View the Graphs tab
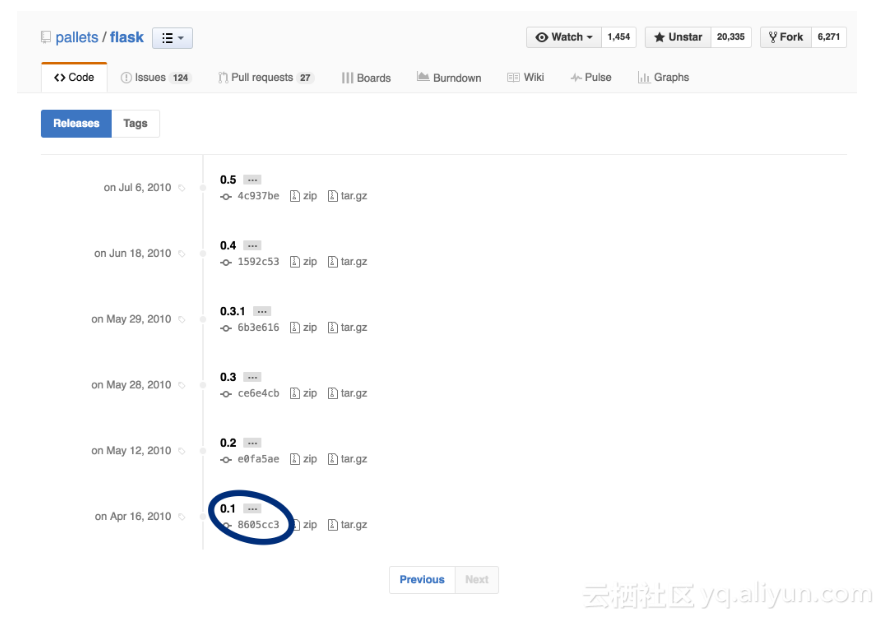This screenshot has width=884, height=620. pos(663,78)
